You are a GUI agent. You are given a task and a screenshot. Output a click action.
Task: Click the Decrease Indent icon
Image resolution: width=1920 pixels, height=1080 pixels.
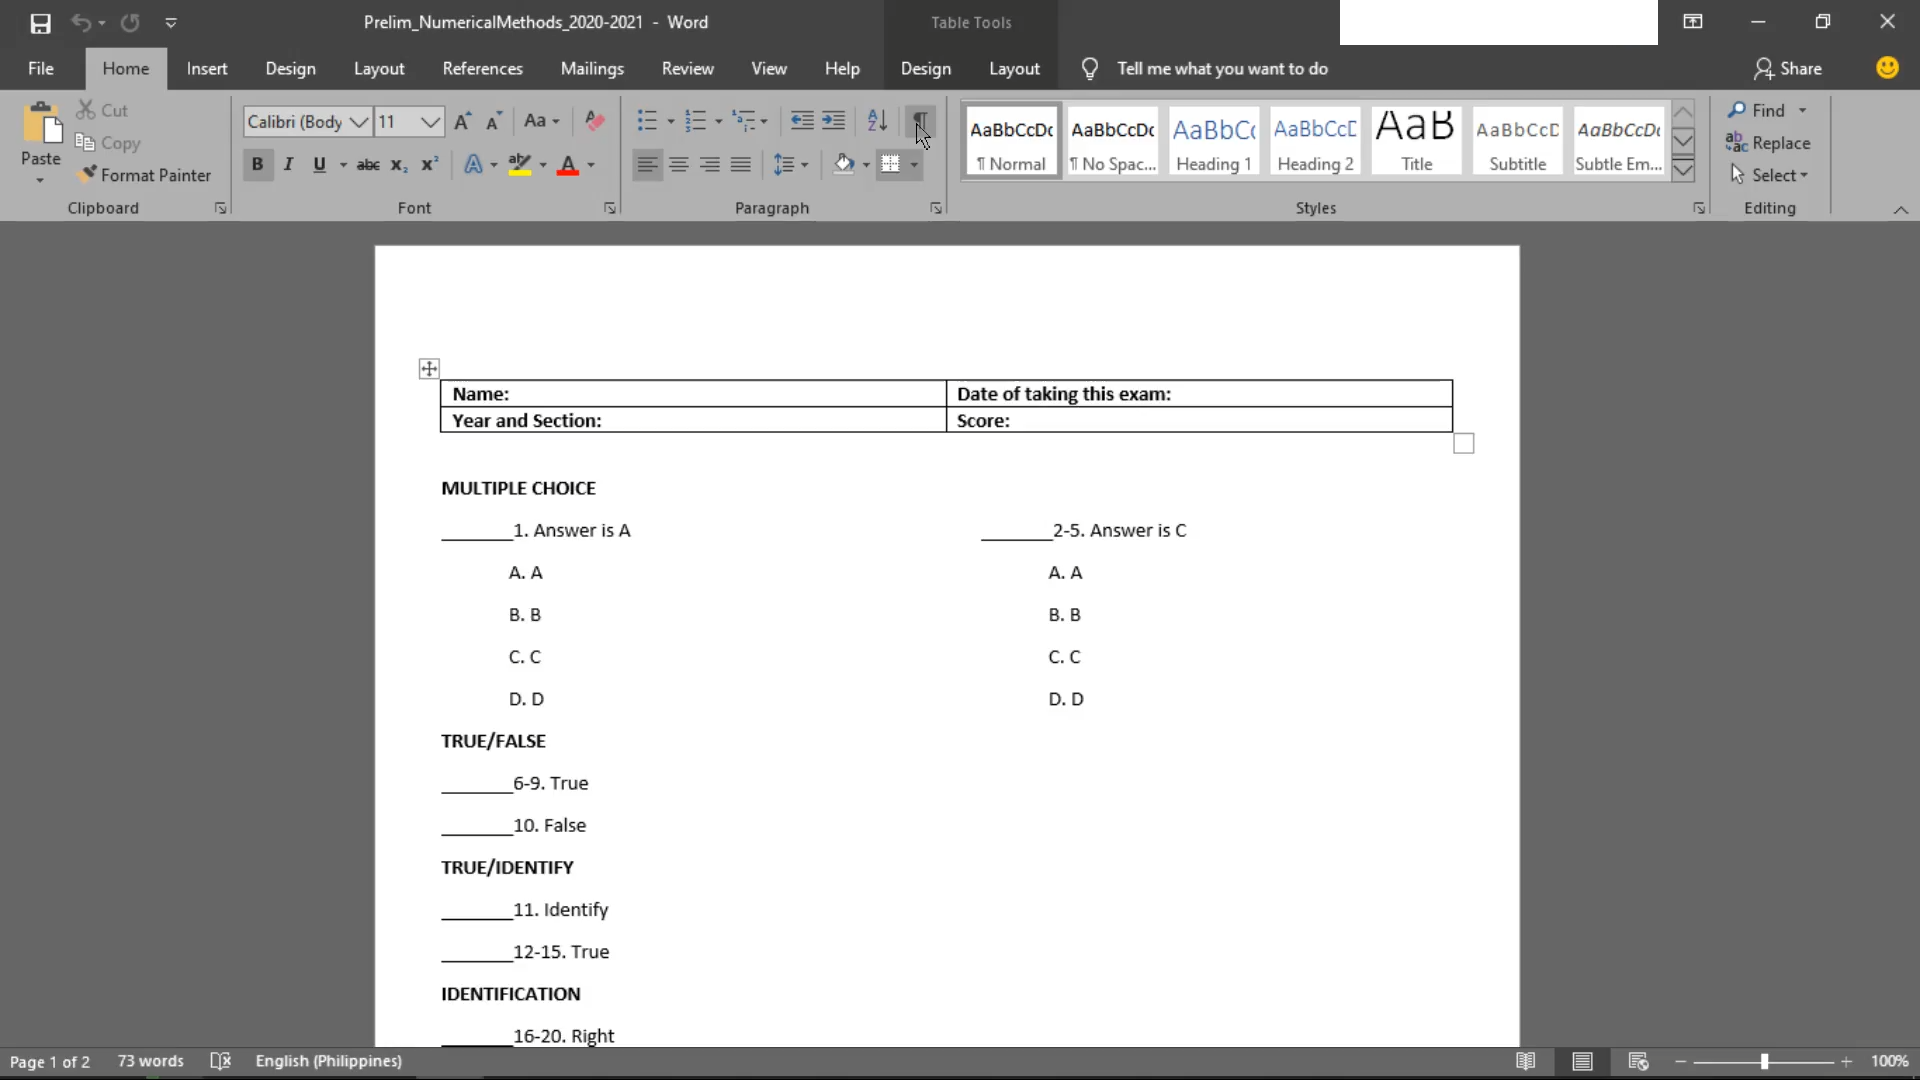[802, 121]
